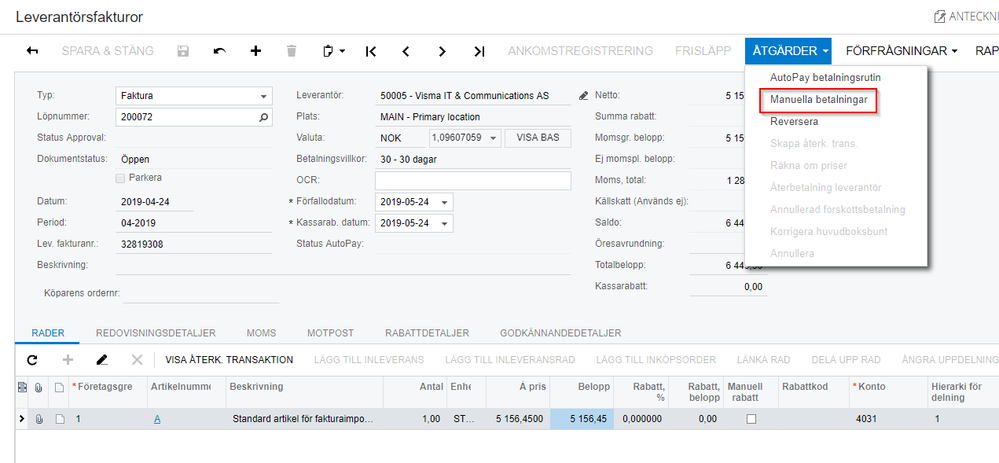Click the undo arrow icon
This screenshot has height=463, width=999.
[x=219, y=51]
